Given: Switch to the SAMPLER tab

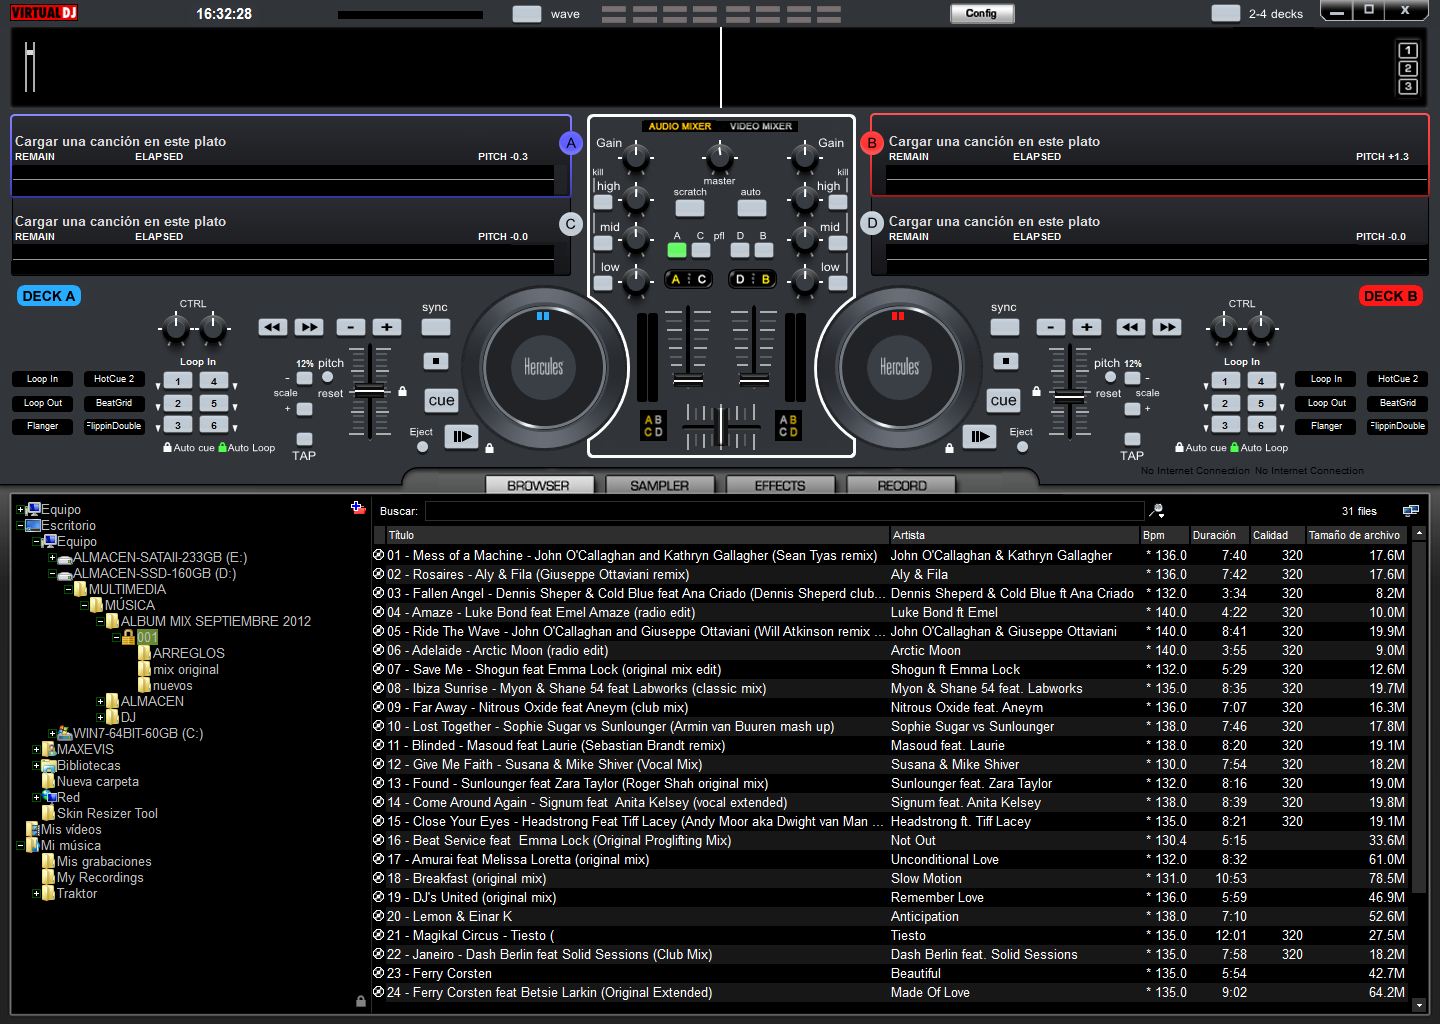Looking at the screenshot, I should [x=659, y=485].
